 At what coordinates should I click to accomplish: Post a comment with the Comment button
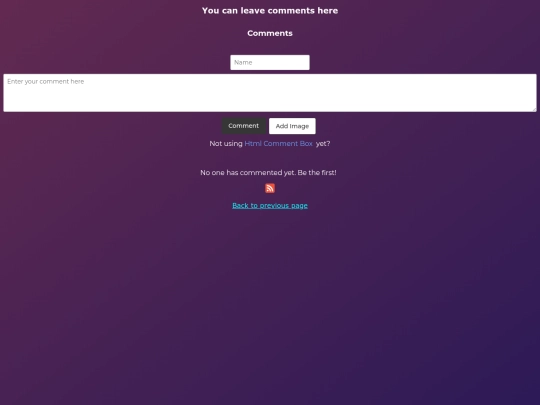tap(243, 126)
